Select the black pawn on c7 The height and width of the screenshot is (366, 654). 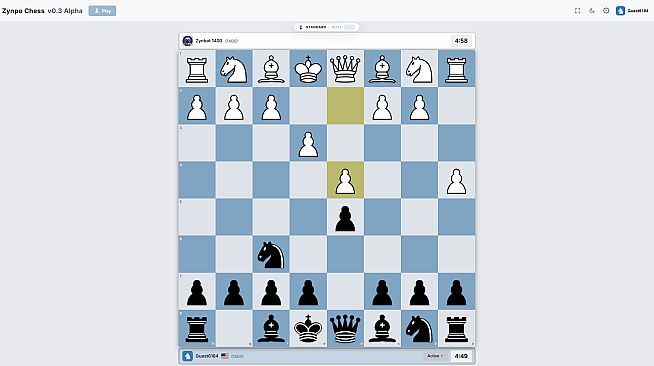(382, 293)
